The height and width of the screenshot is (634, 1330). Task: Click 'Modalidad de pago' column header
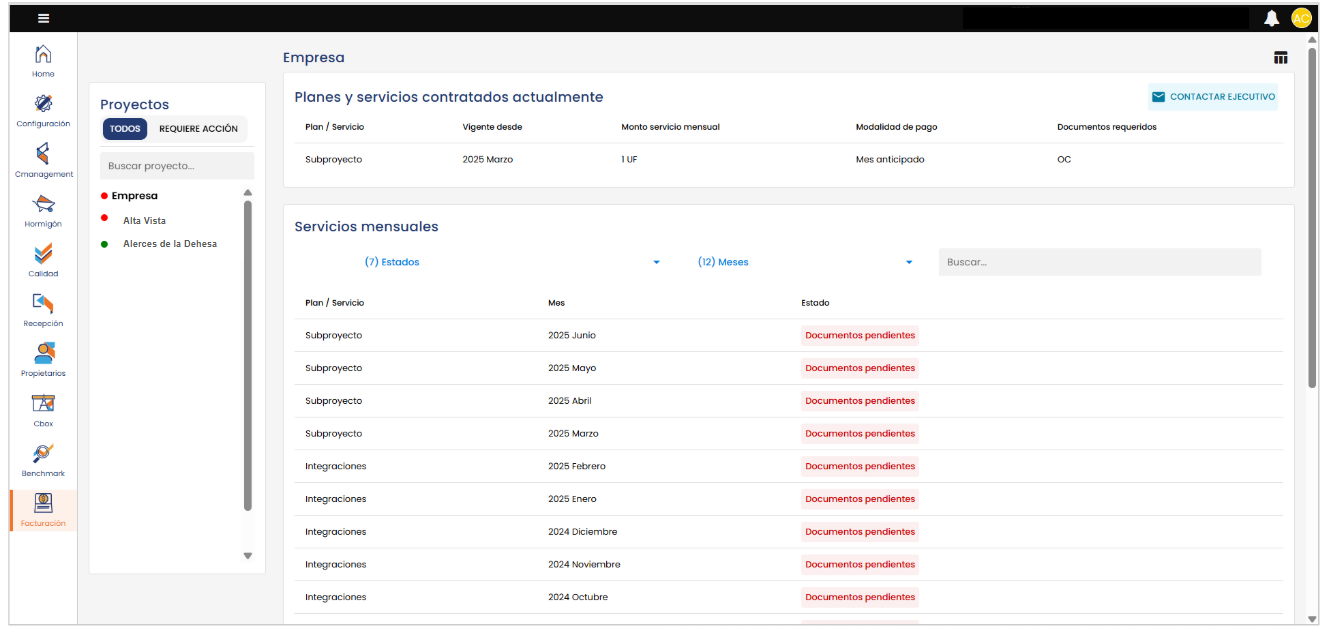(x=896, y=127)
